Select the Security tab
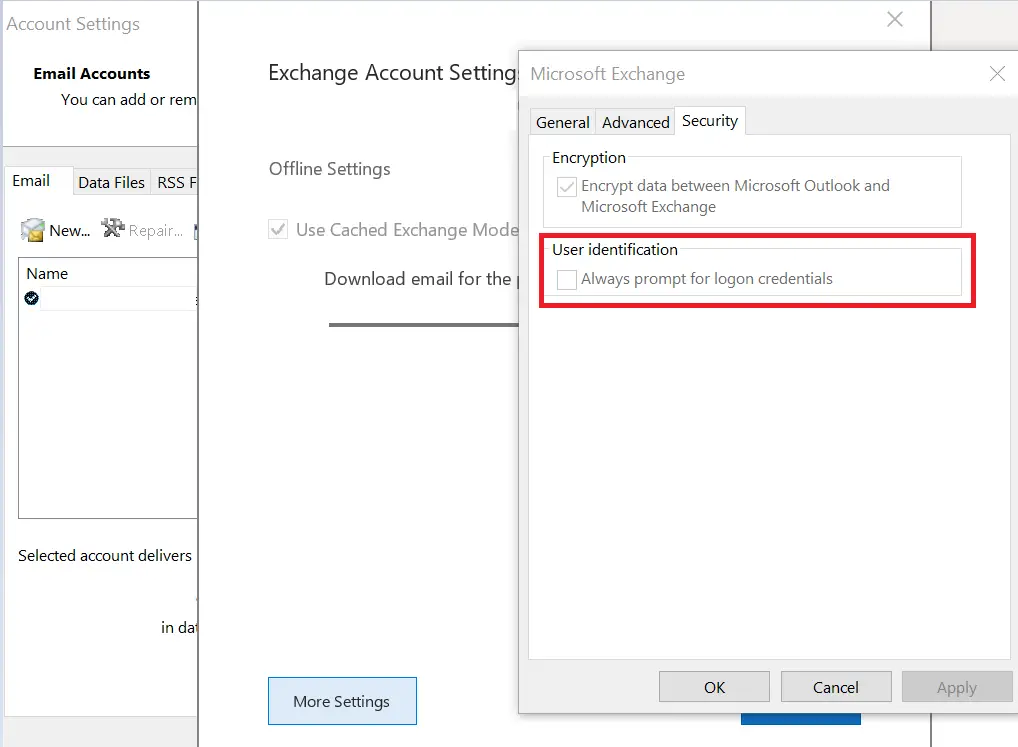 coord(710,121)
